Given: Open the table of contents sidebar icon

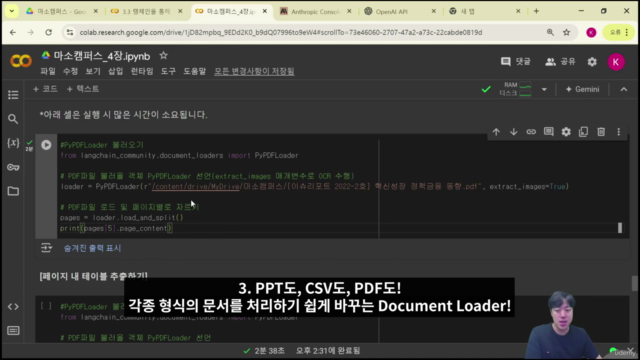Looking at the screenshot, I should pyautogui.click(x=13, y=95).
